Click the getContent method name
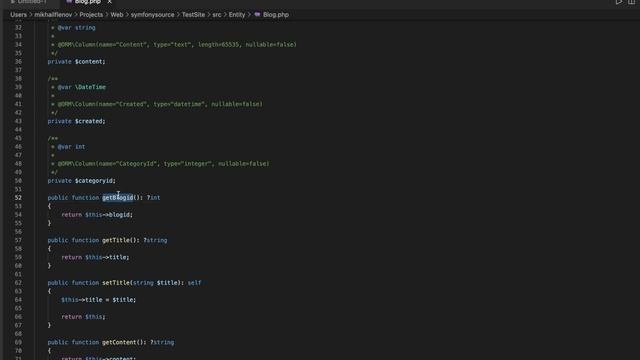This screenshot has width=640, height=360. (119, 342)
